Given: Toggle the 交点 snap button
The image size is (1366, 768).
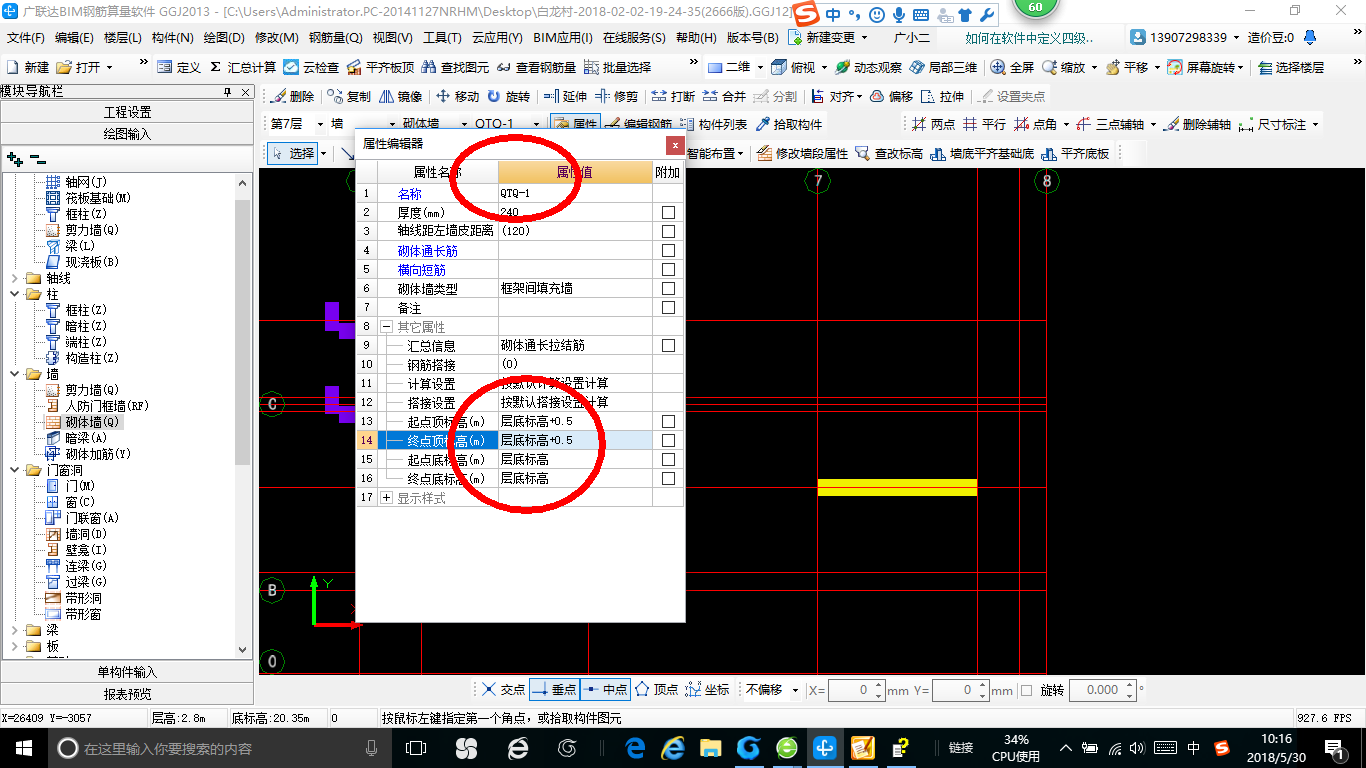Looking at the screenshot, I should coord(503,690).
